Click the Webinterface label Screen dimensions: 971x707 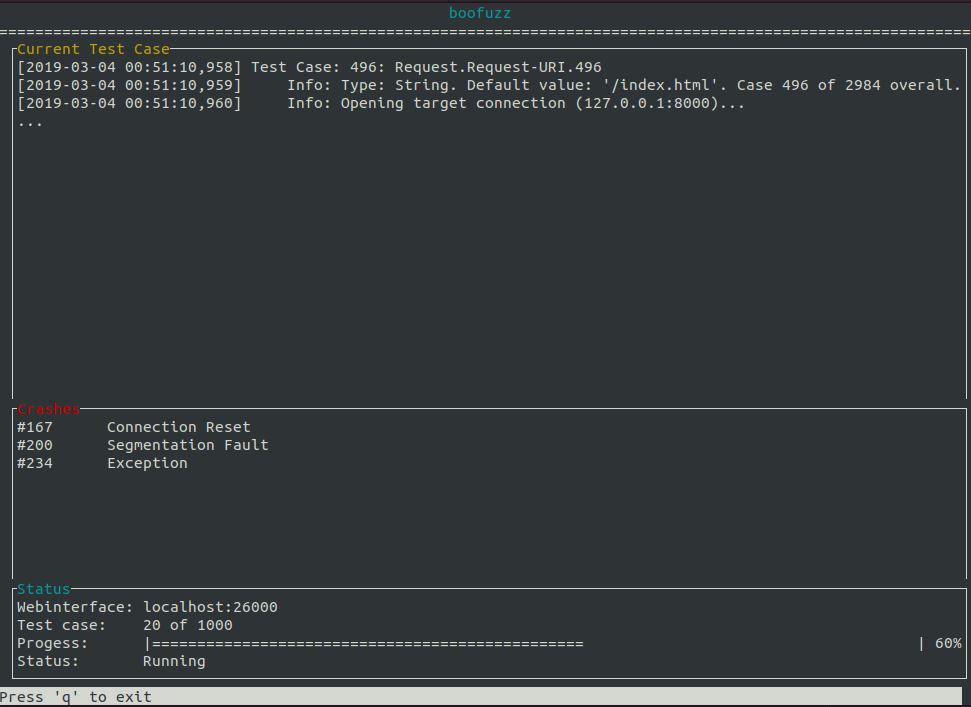[x=74, y=607]
